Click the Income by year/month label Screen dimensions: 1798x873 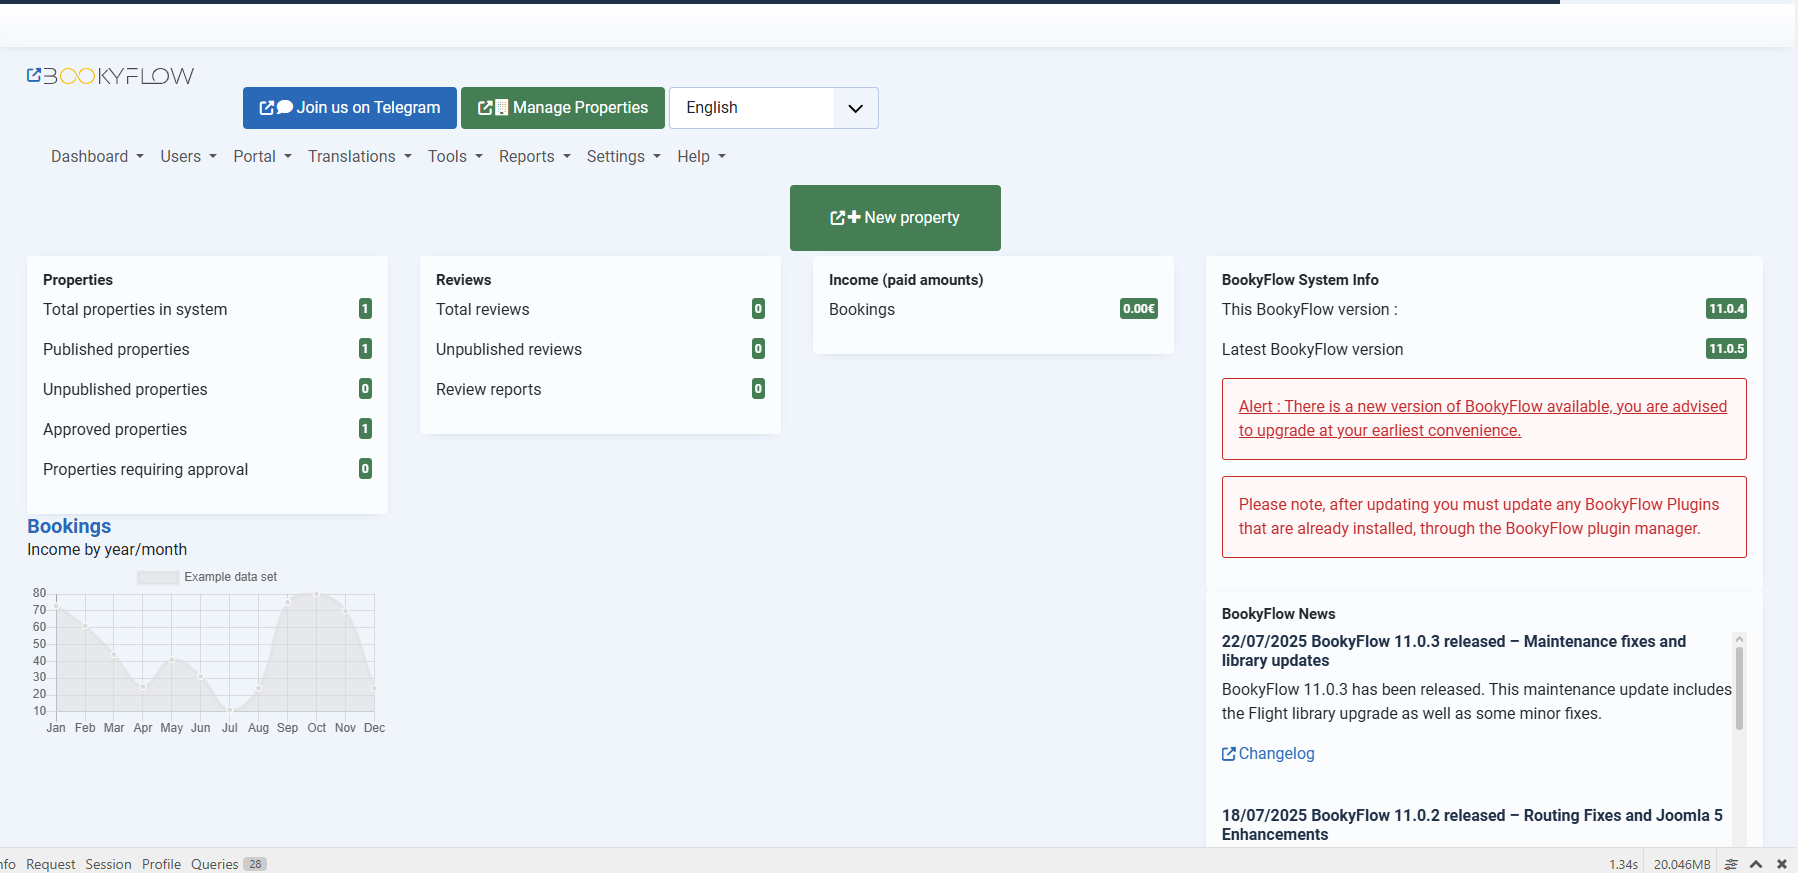[x=107, y=550]
